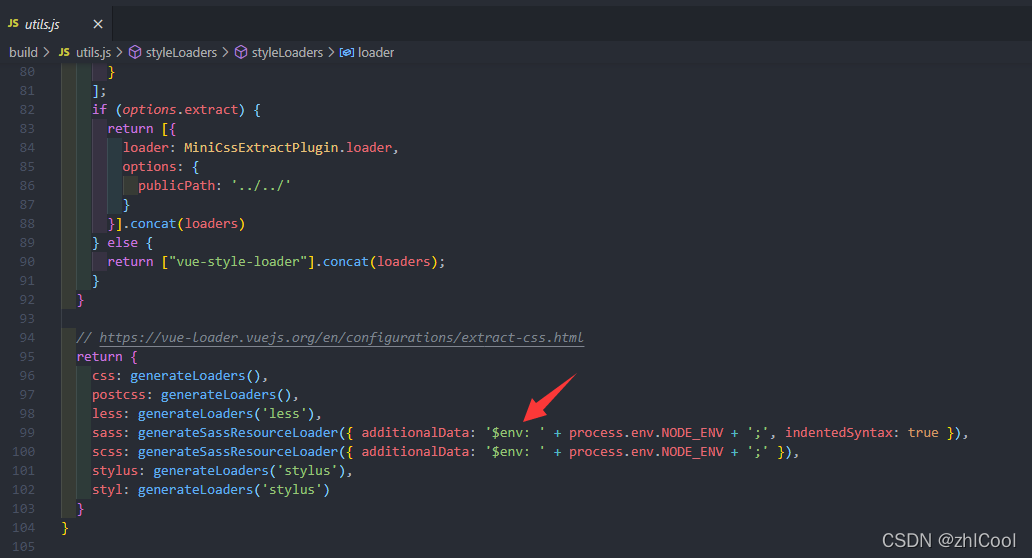1032x558 pixels.
Task: Click line number 99 in the gutter
Action: (x=27, y=433)
